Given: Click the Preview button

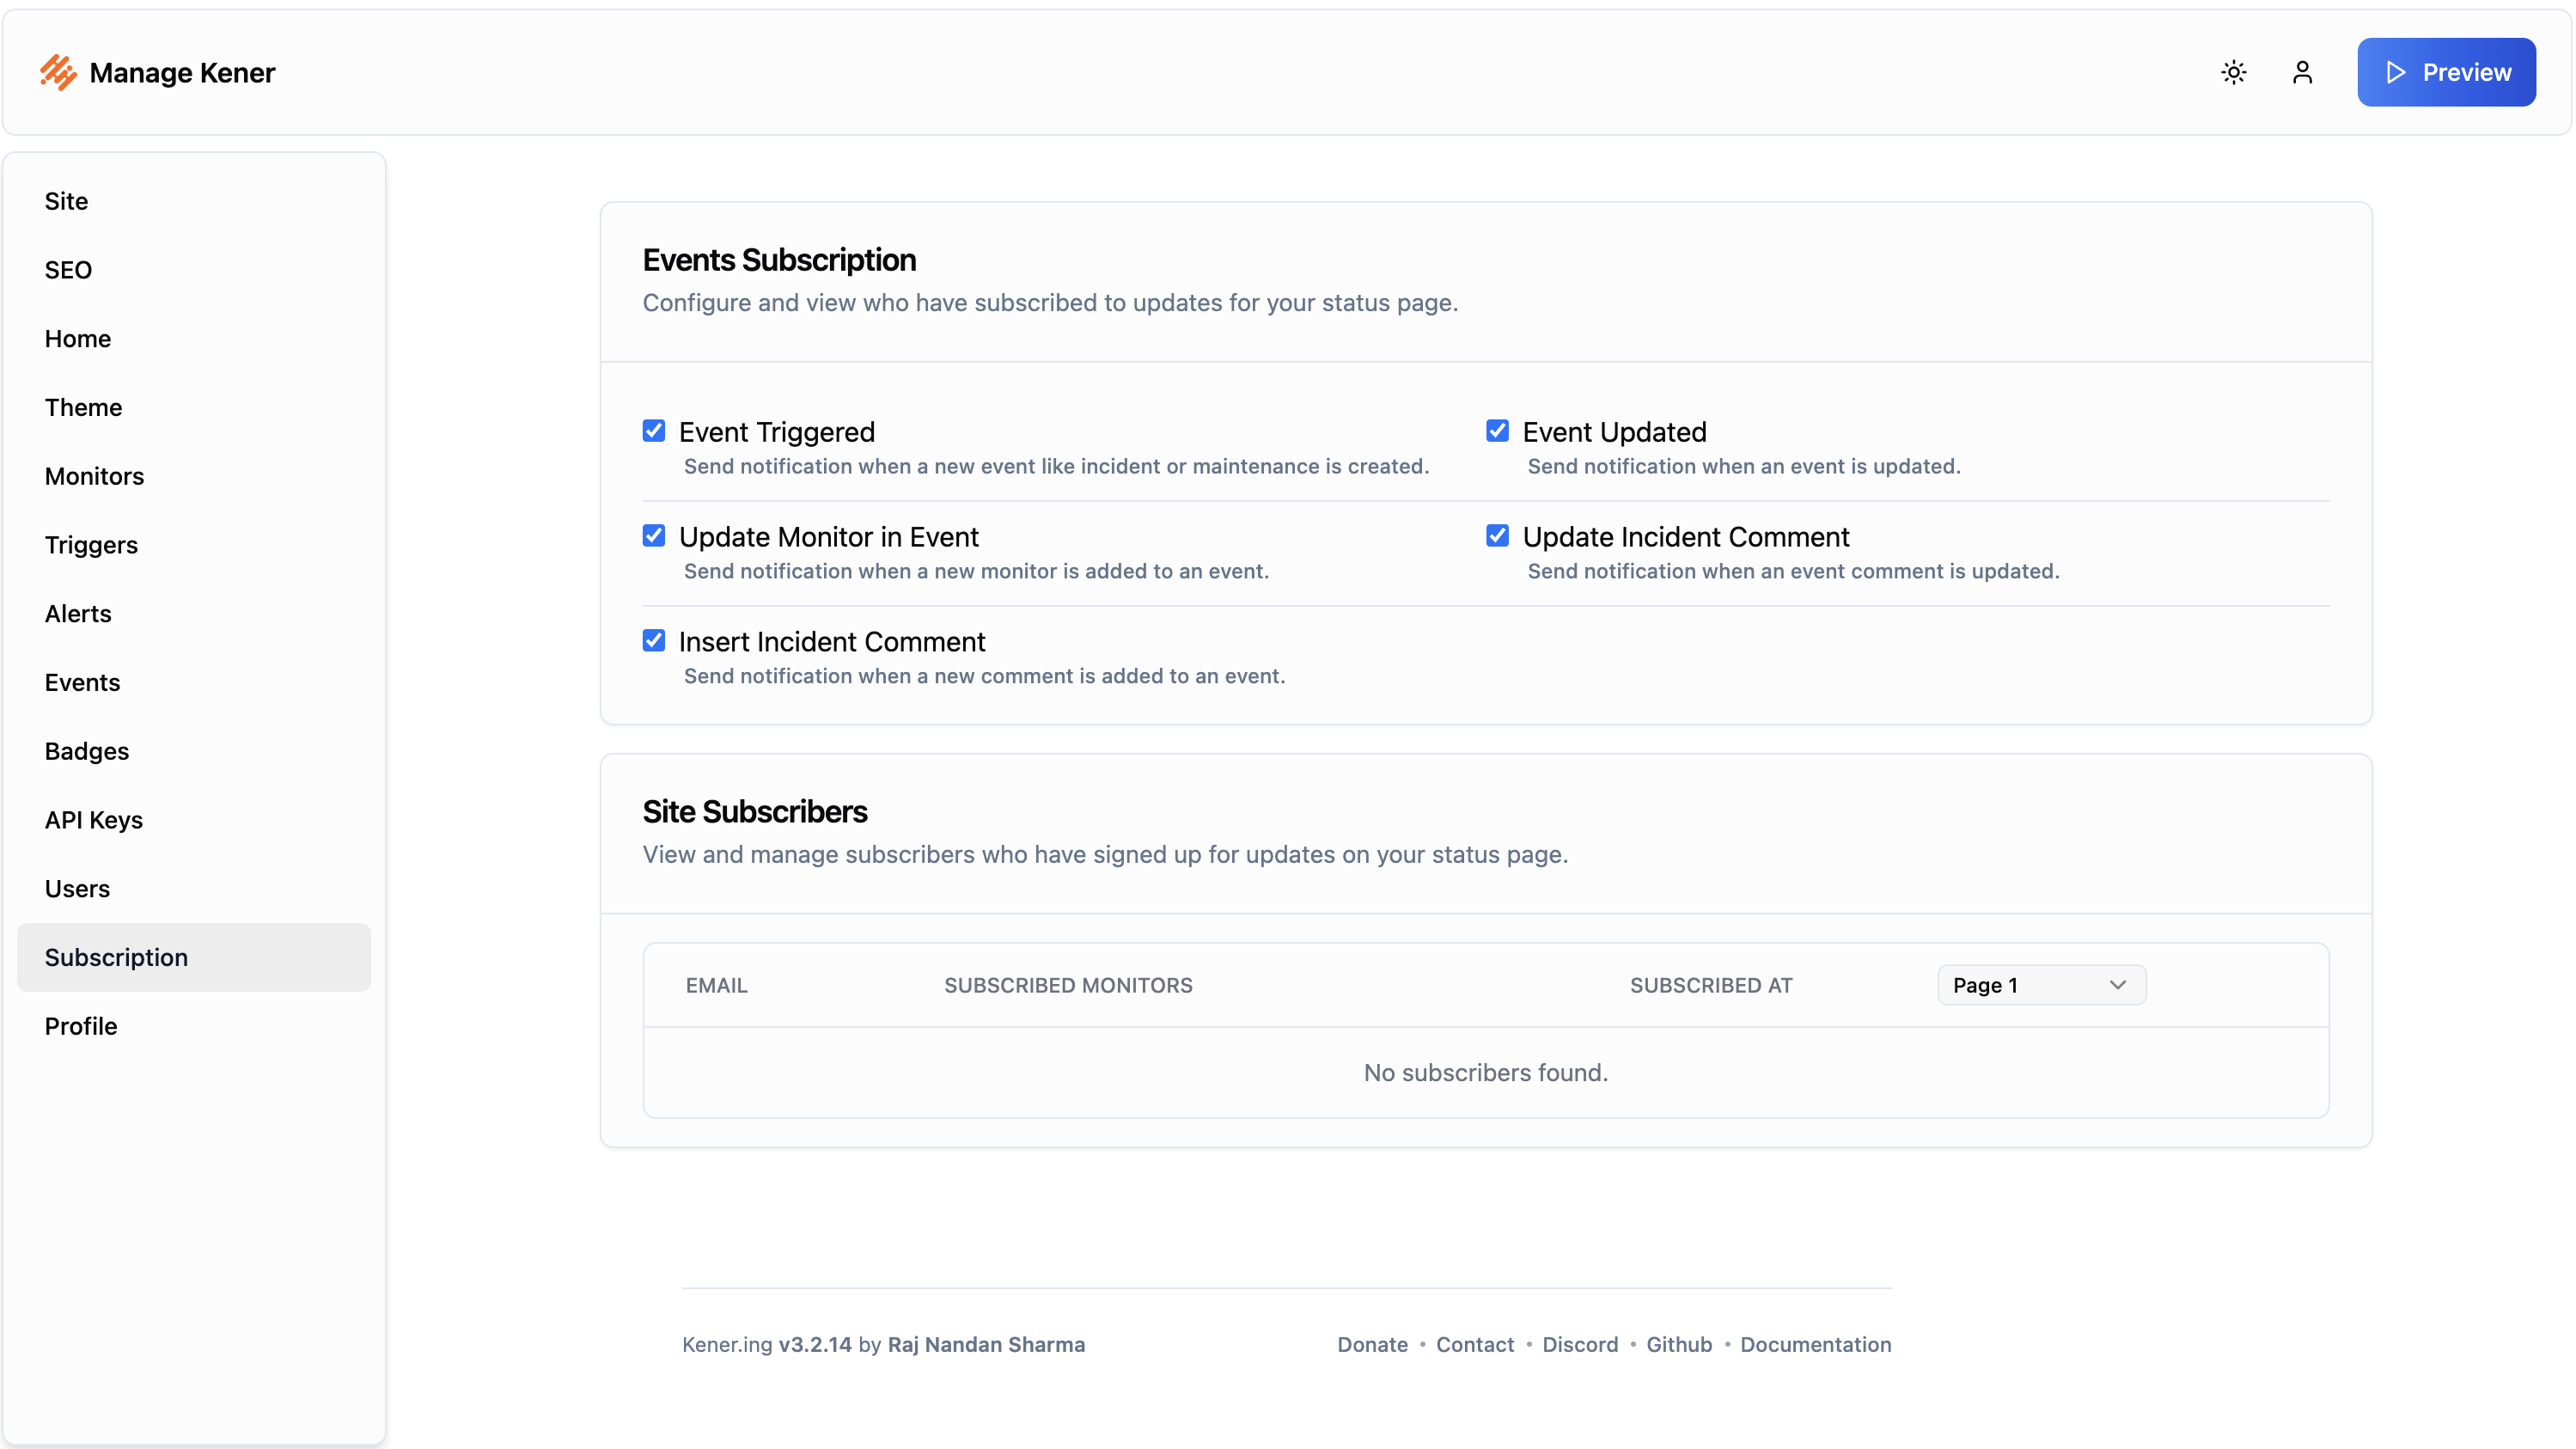Looking at the screenshot, I should pyautogui.click(x=2446, y=72).
